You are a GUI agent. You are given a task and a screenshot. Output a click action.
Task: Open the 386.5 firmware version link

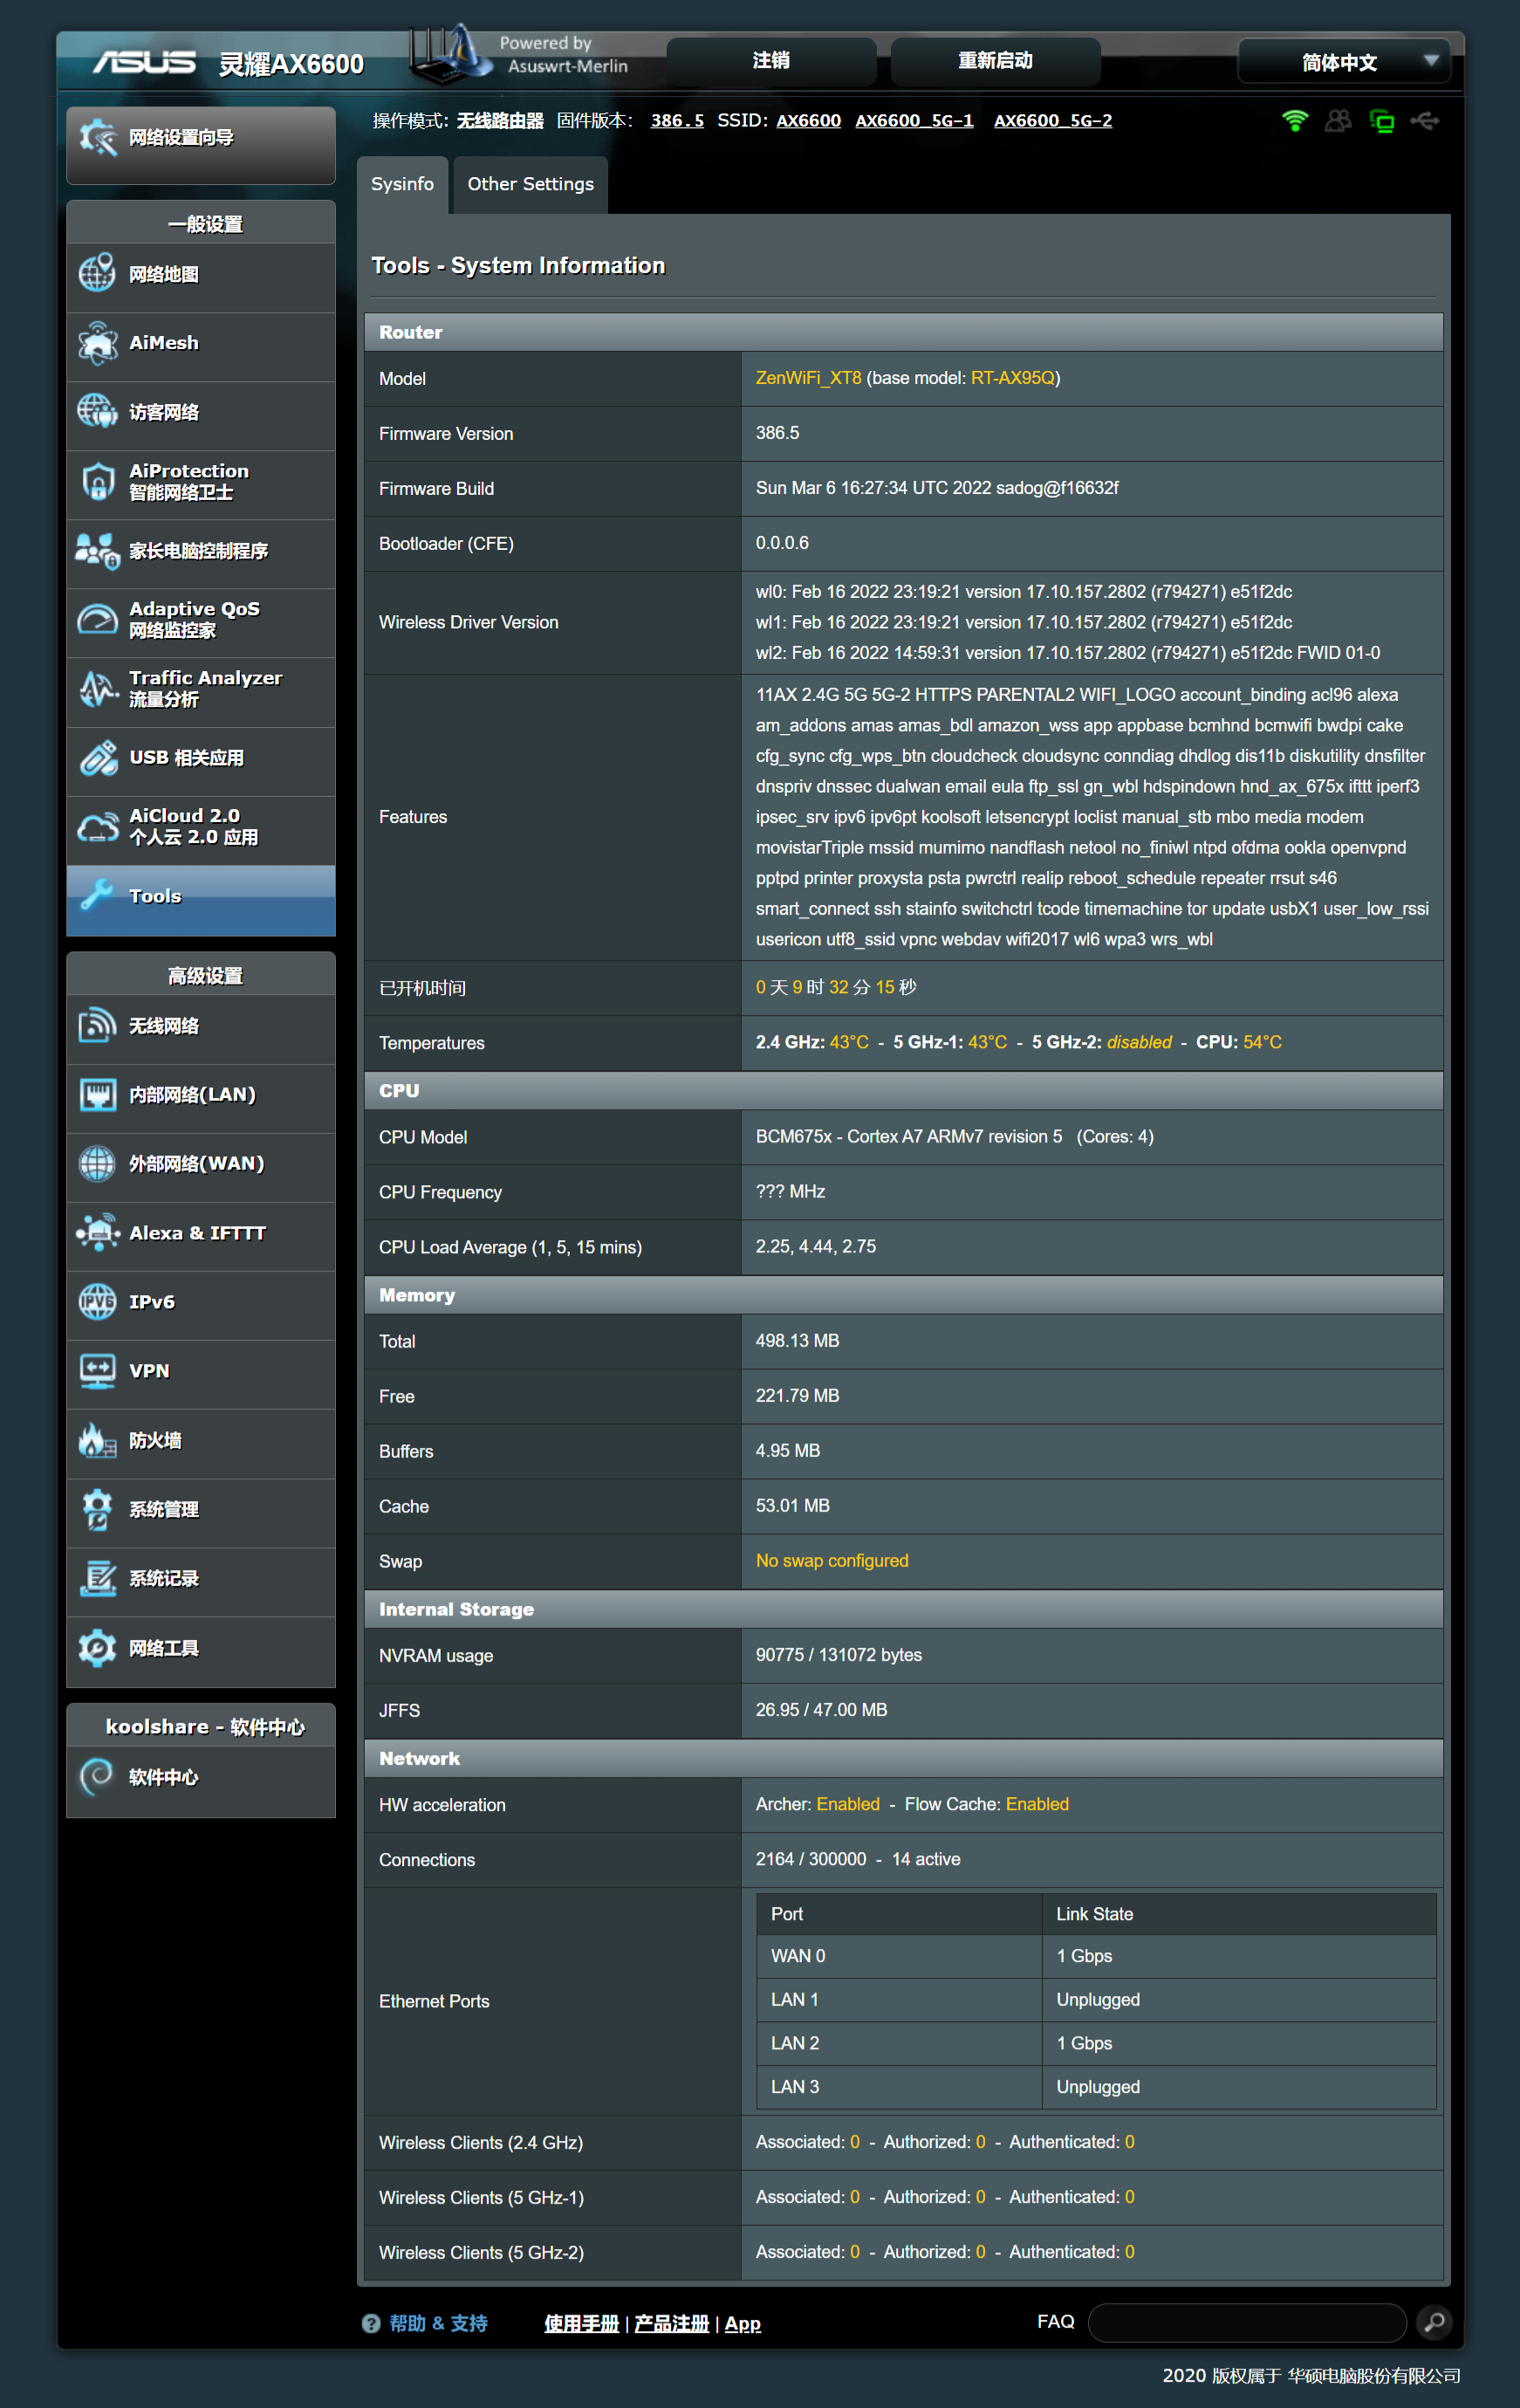[x=677, y=121]
